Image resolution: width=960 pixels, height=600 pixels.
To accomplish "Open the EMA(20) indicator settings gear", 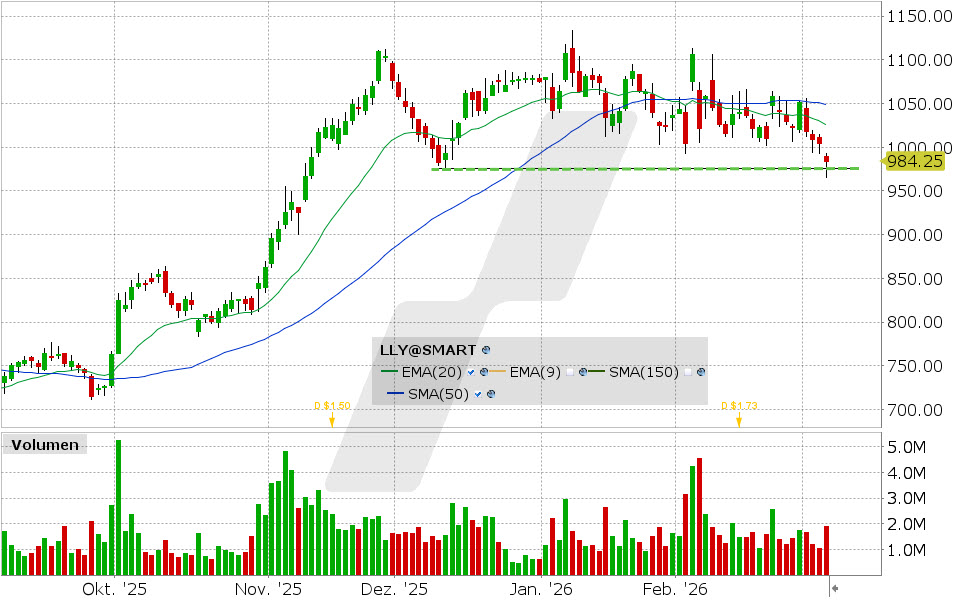I will coord(484,372).
